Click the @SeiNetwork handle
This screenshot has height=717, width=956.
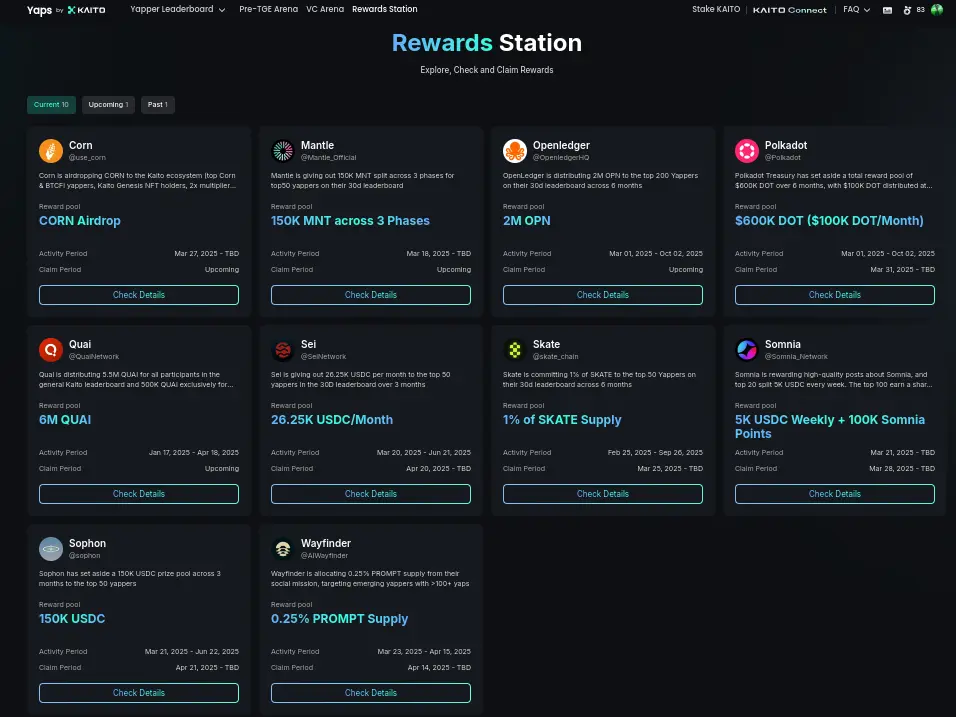(323, 357)
